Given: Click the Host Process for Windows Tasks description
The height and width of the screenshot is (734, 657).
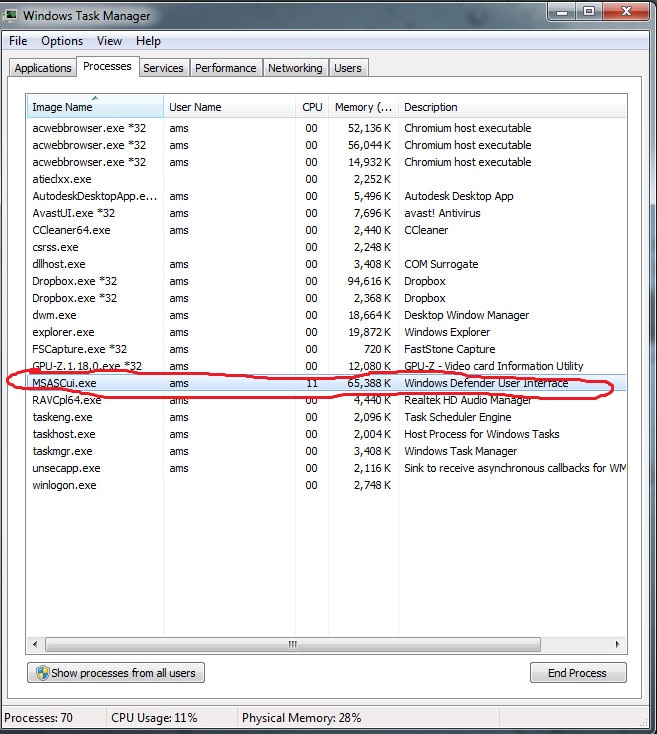Looking at the screenshot, I should coord(482,434).
